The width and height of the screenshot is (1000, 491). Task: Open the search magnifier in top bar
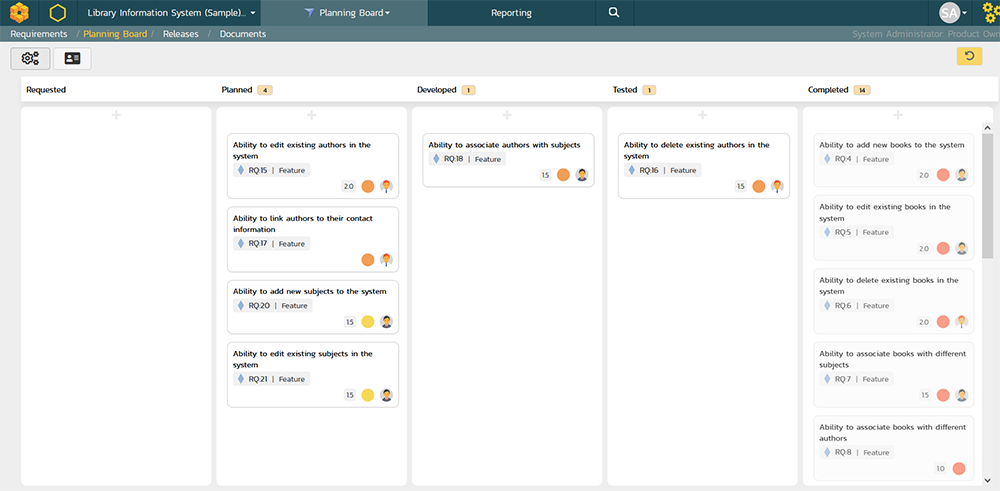(614, 13)
